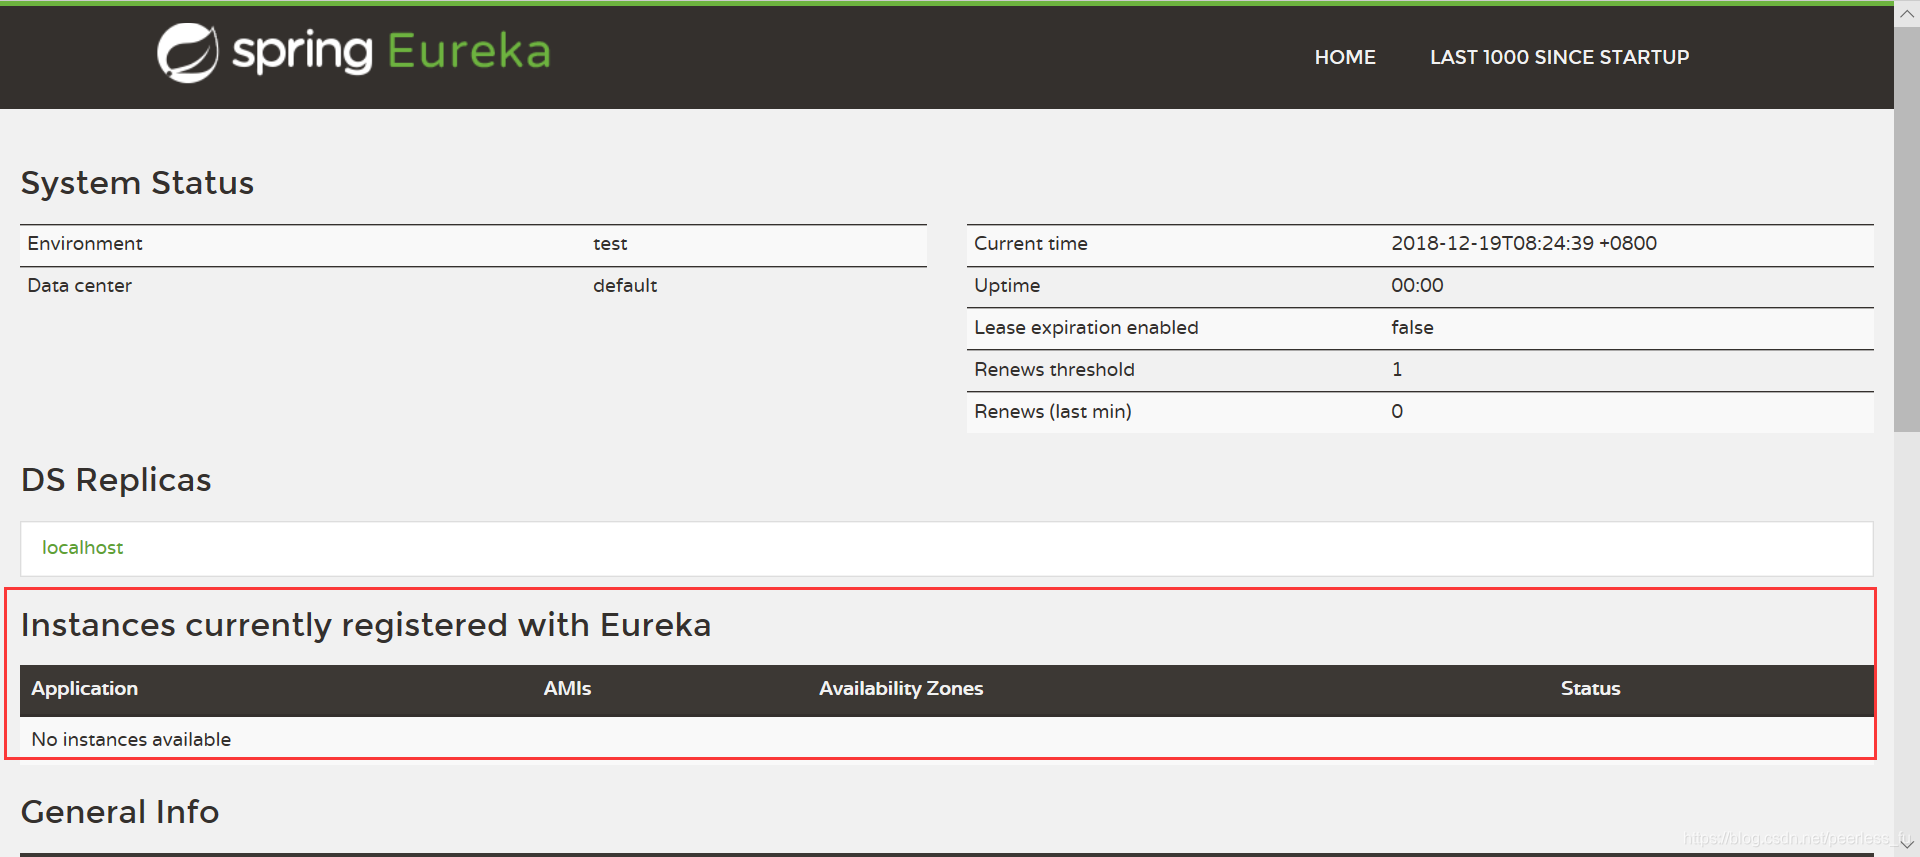Select the Availability Zones column header
This screenshot has width=1920, height=857.
pyautogui.click(x=901, y=689)
